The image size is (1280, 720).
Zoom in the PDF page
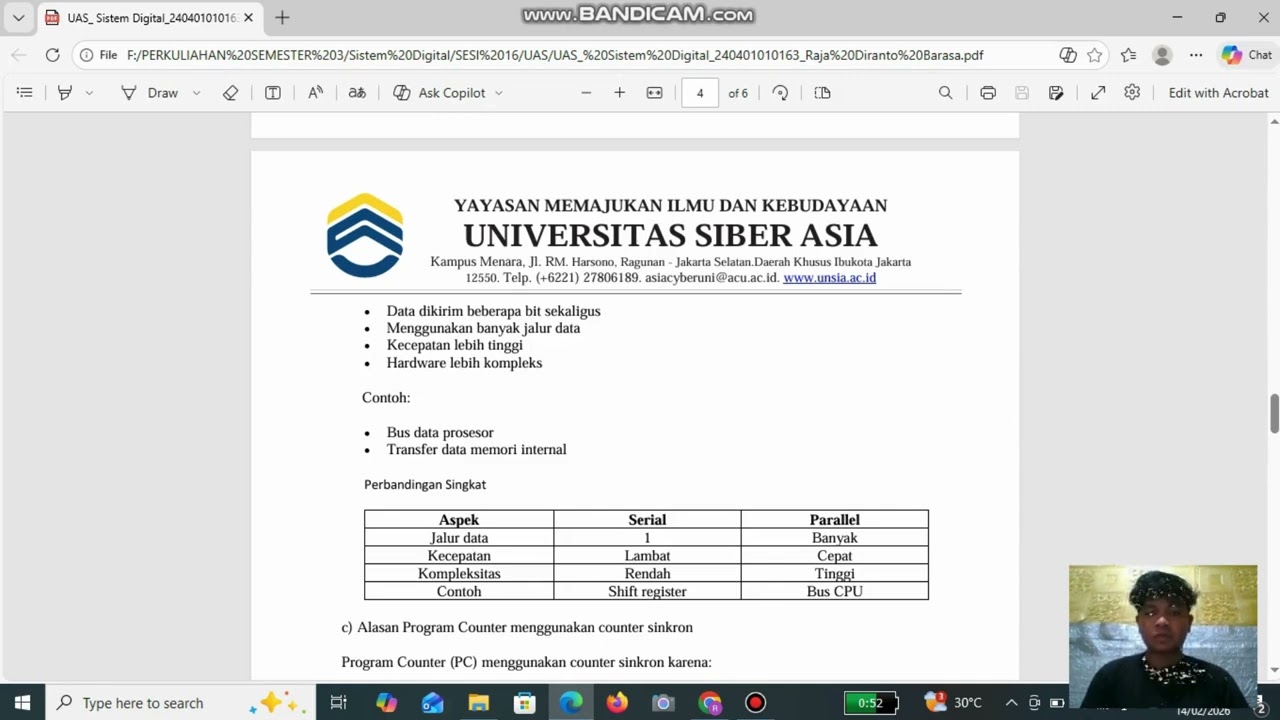pos(620,93)
